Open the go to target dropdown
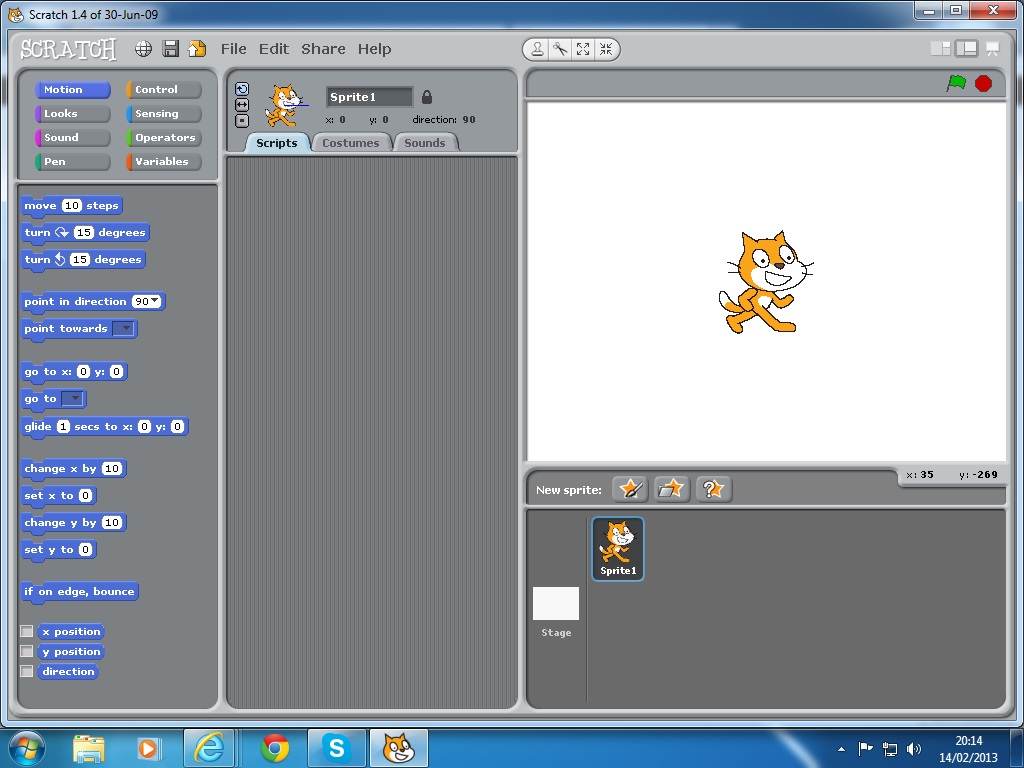This screenshot has height=768, width=1024. 73,399
